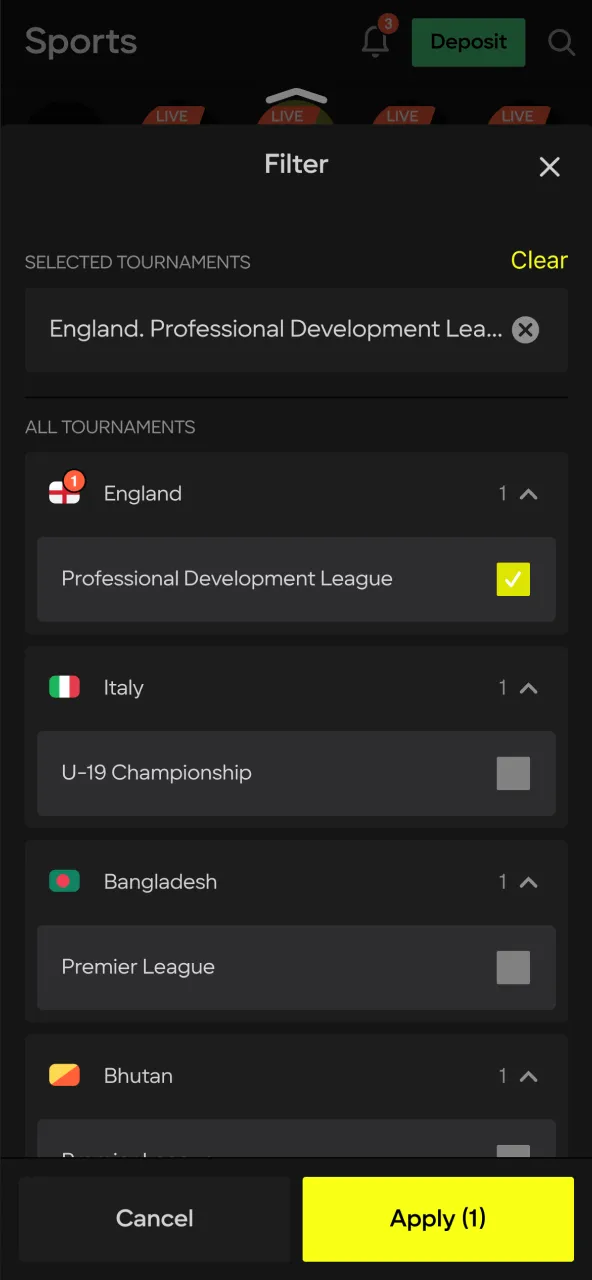Image resolution: width=592 pixels, height=1280 pixels.
Task: Click the Bhutan flag icon
Action: pos(64,1075)
